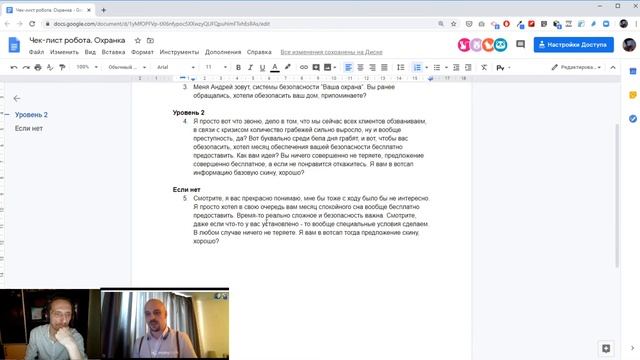Click the insert image icon
640x360 pixels.
327,67
